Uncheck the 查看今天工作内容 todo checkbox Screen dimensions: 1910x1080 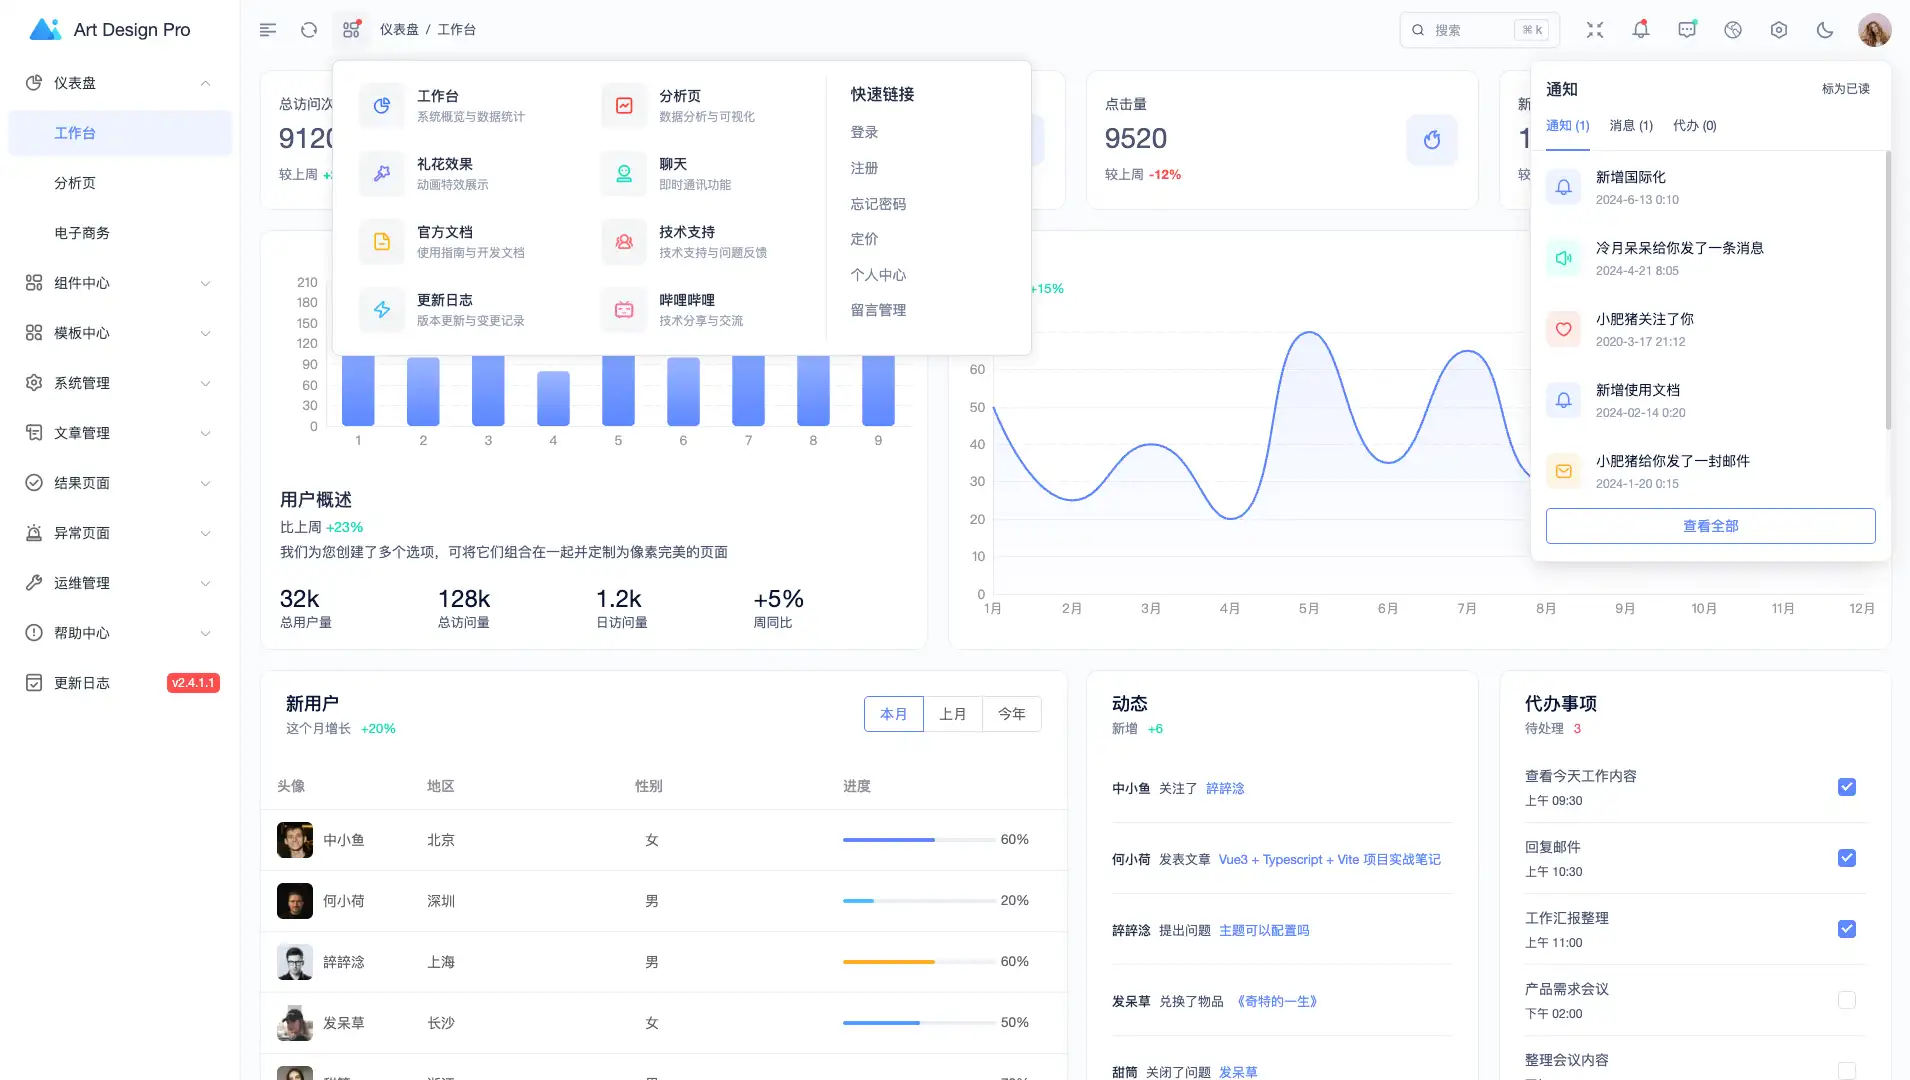tap(1847, 787)
